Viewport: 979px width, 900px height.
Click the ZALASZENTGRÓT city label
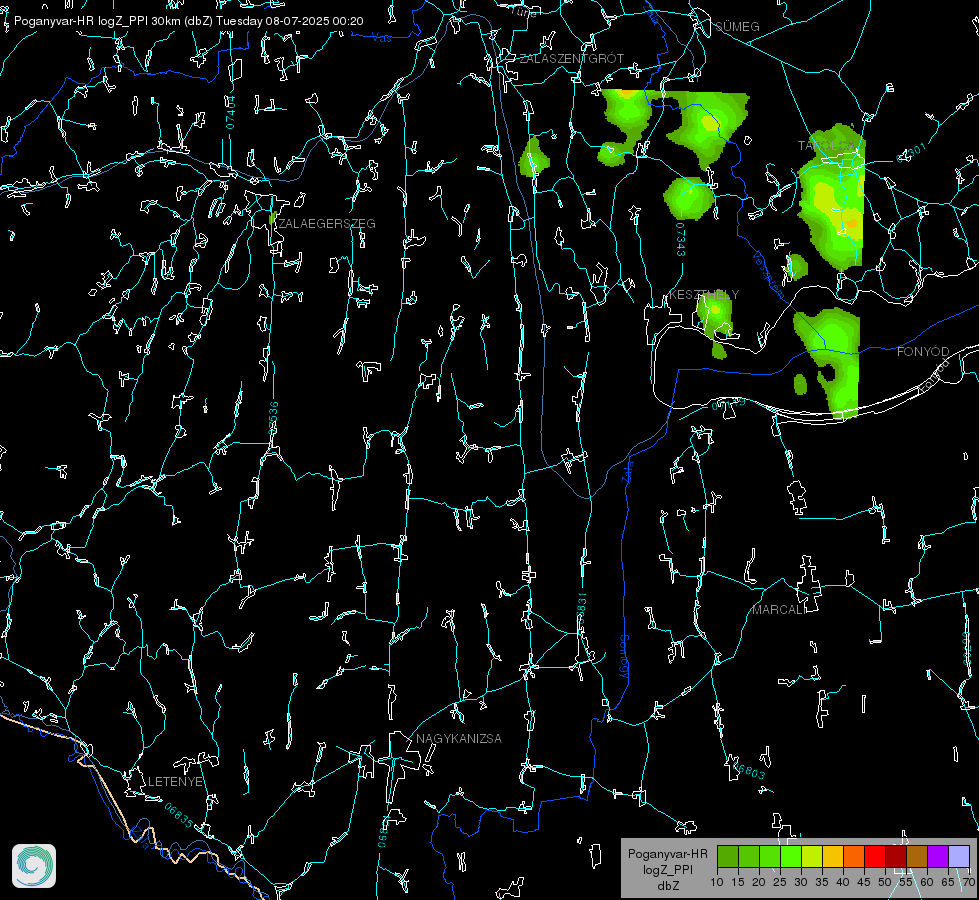(571, 59)
